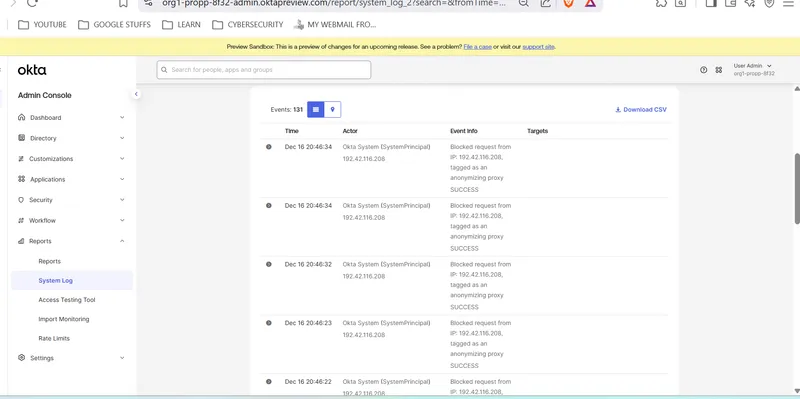Image resolution: width=800 pixels, height=399 pixels.
Task: Expand the Workflow menu chevron
Action: tap(122, 220)
